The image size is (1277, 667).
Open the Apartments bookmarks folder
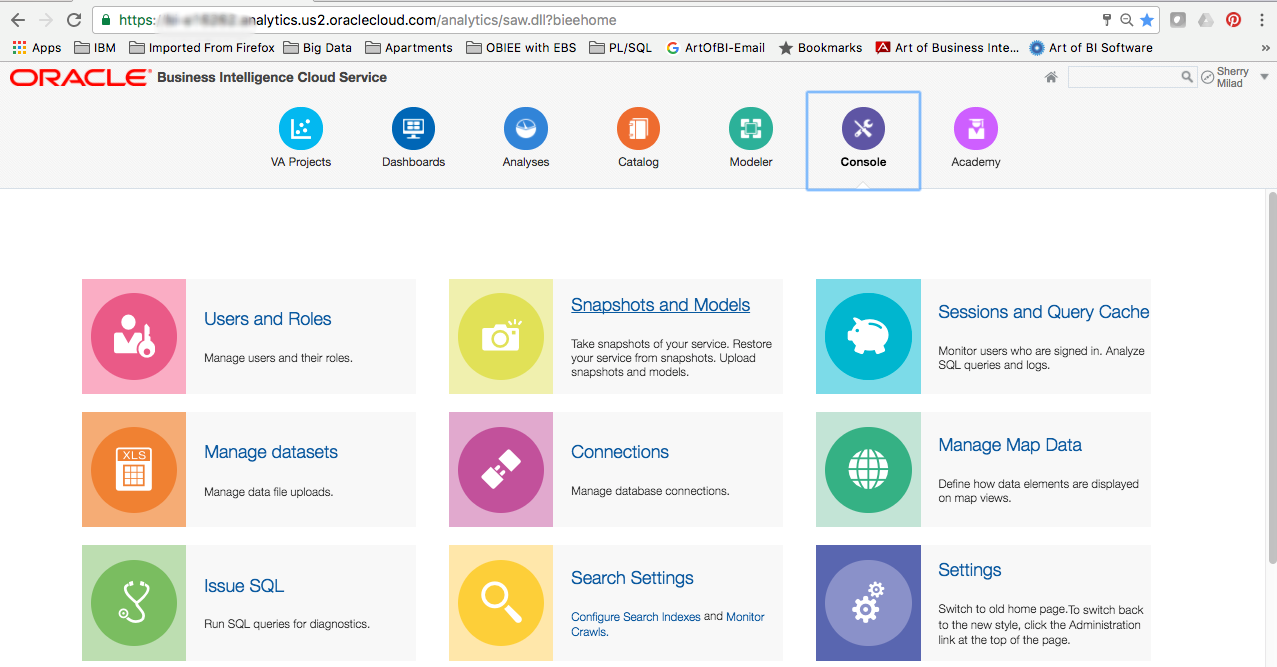tap(409, 47)
